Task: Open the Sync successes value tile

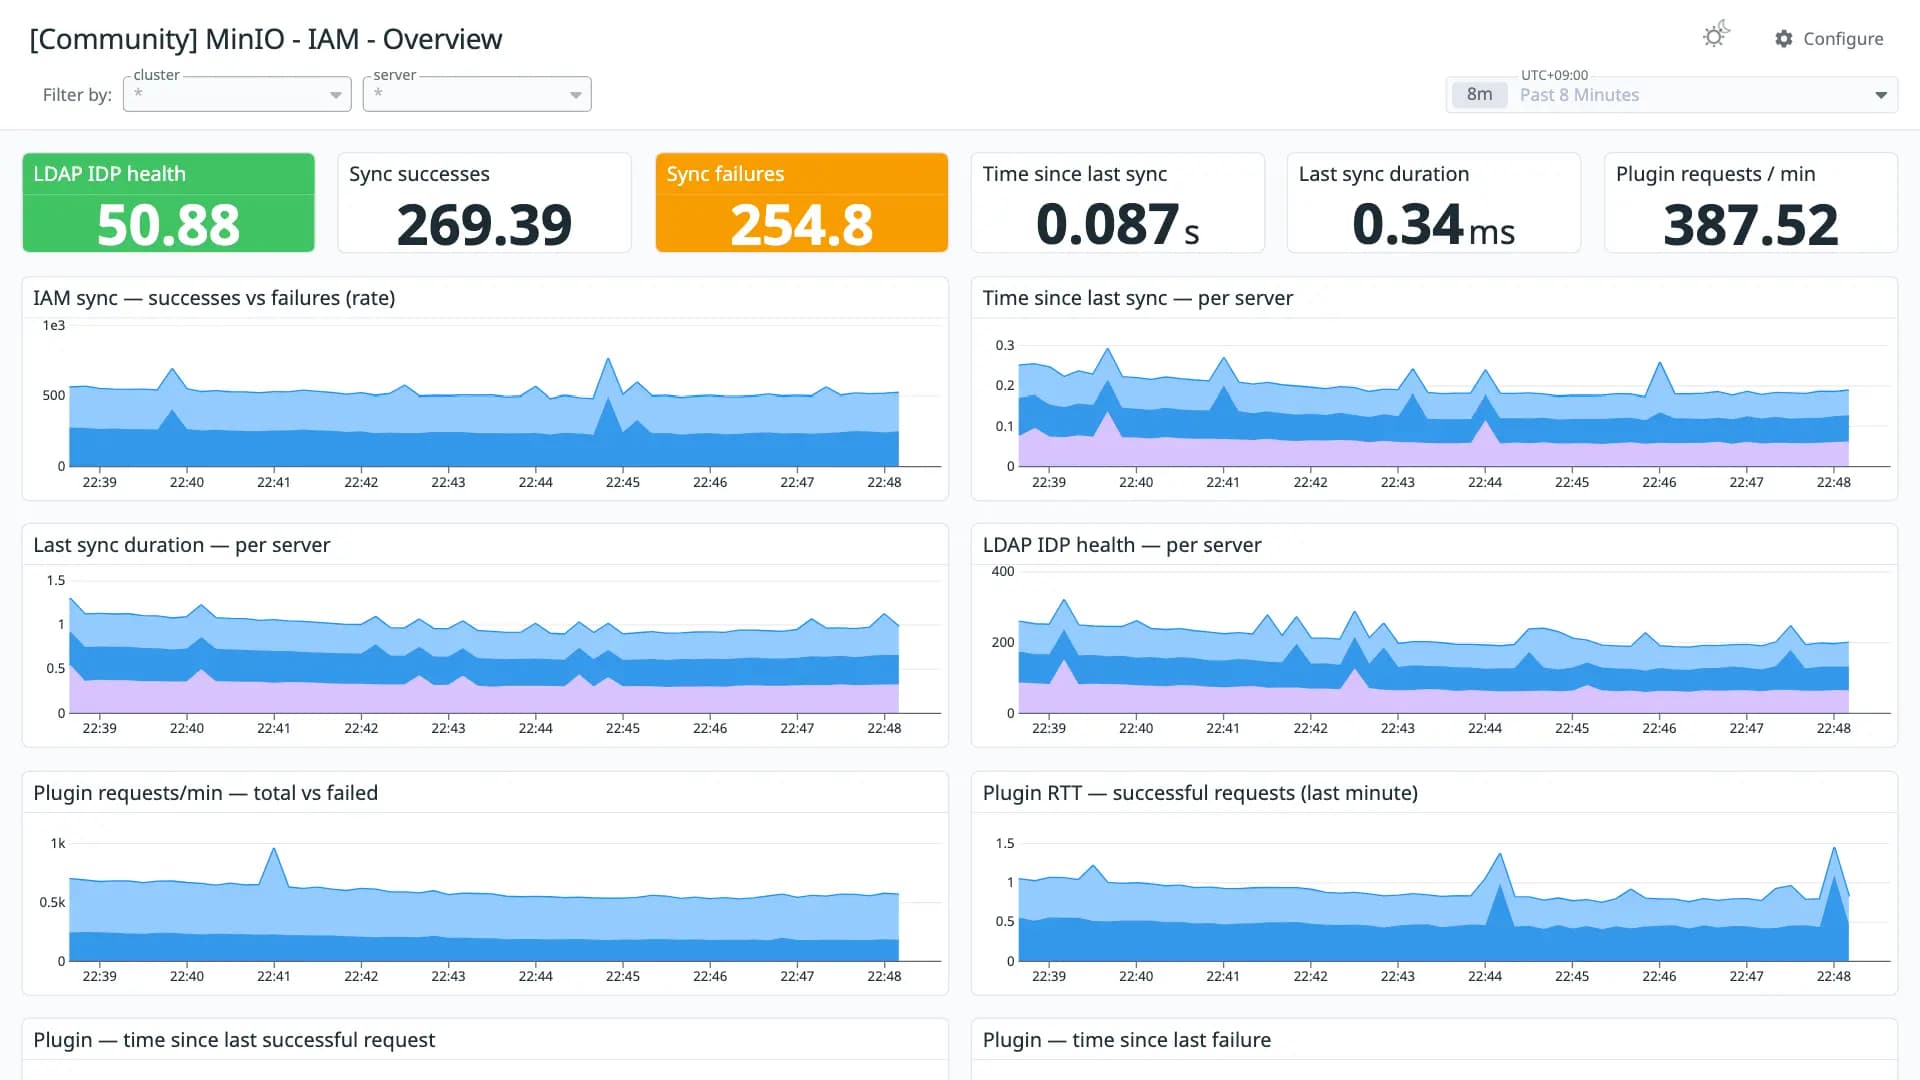Action: point(484,202)
